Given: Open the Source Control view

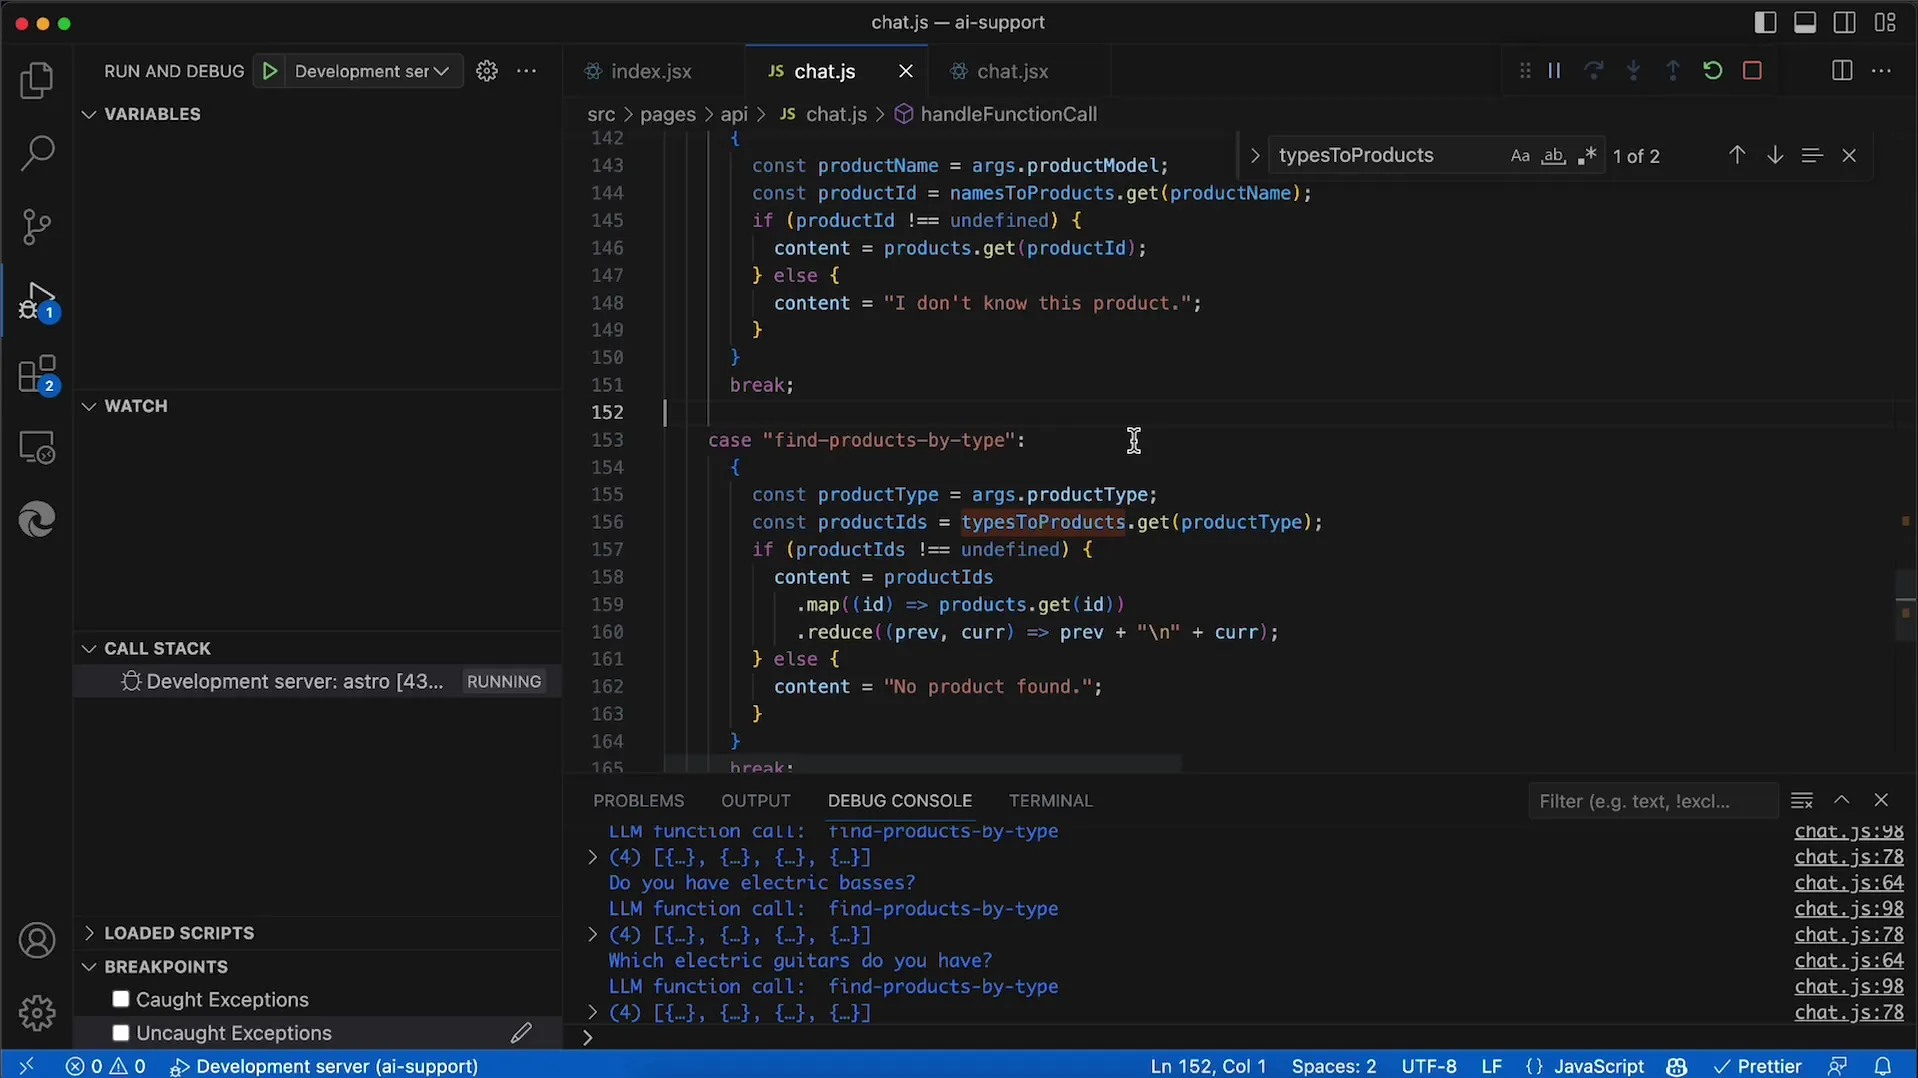Looking at the screenshot, I should point(37,227).
